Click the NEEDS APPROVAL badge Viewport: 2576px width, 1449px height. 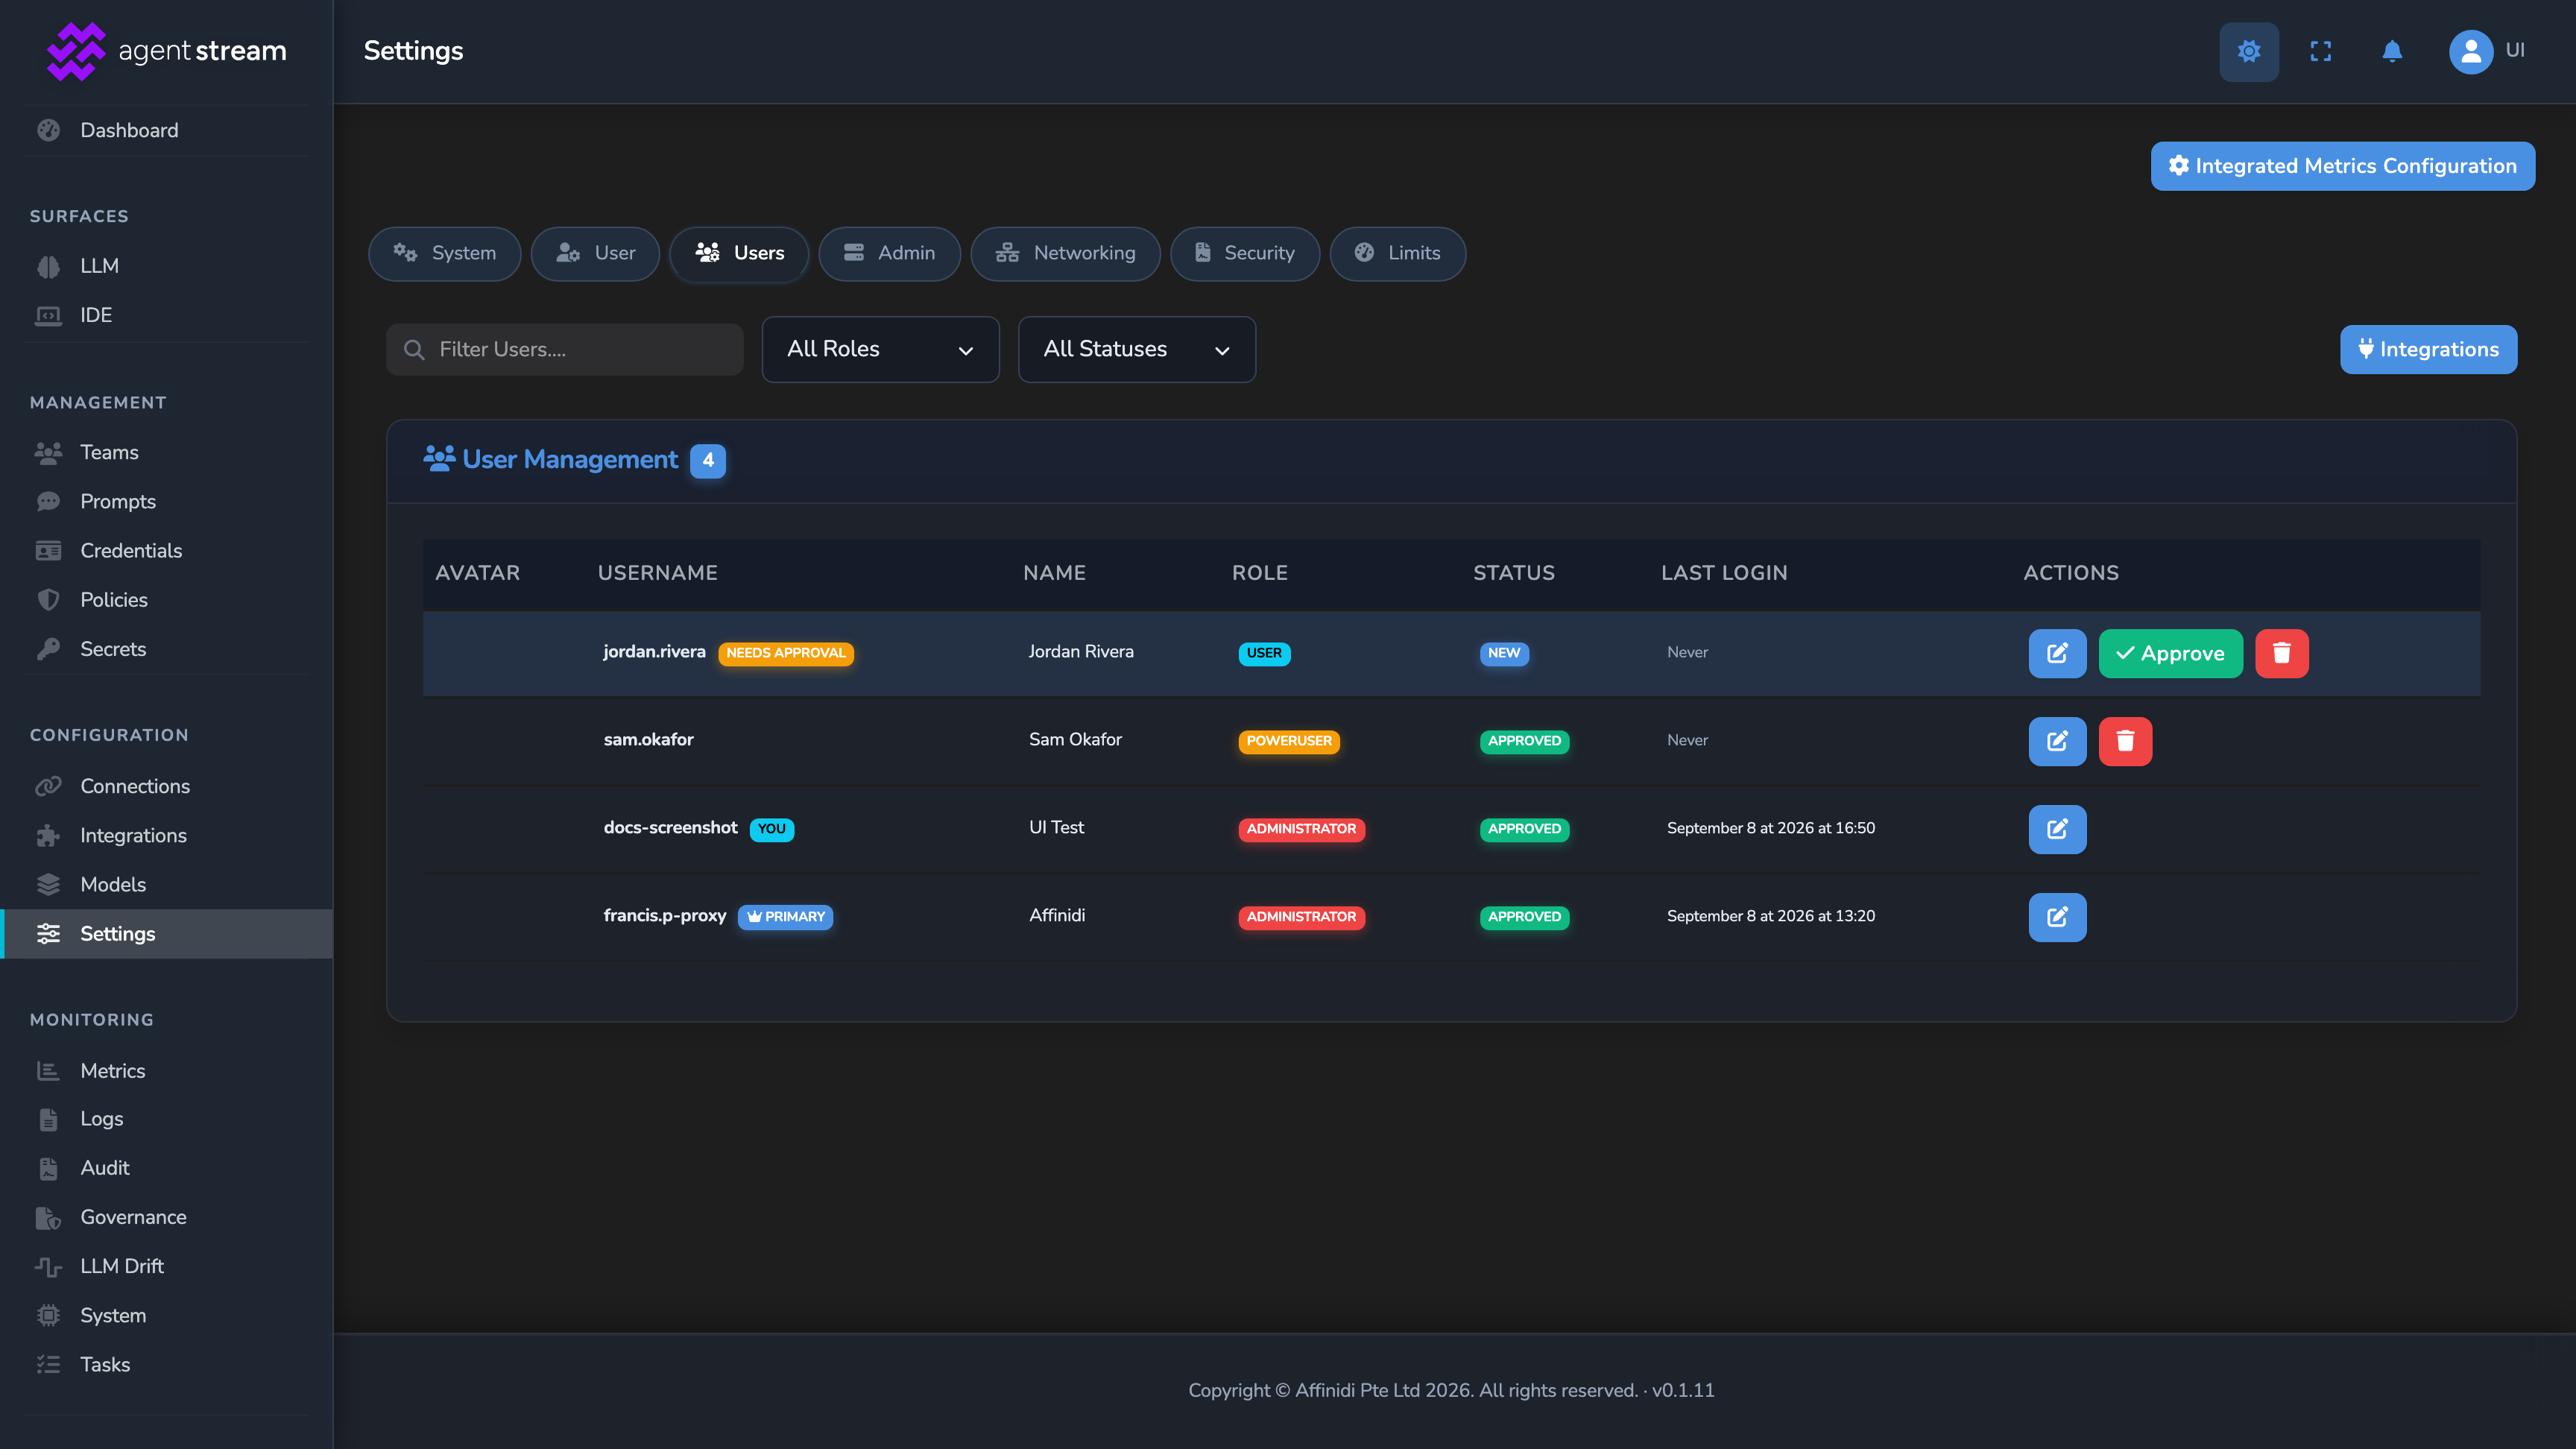tap(786, 653)
